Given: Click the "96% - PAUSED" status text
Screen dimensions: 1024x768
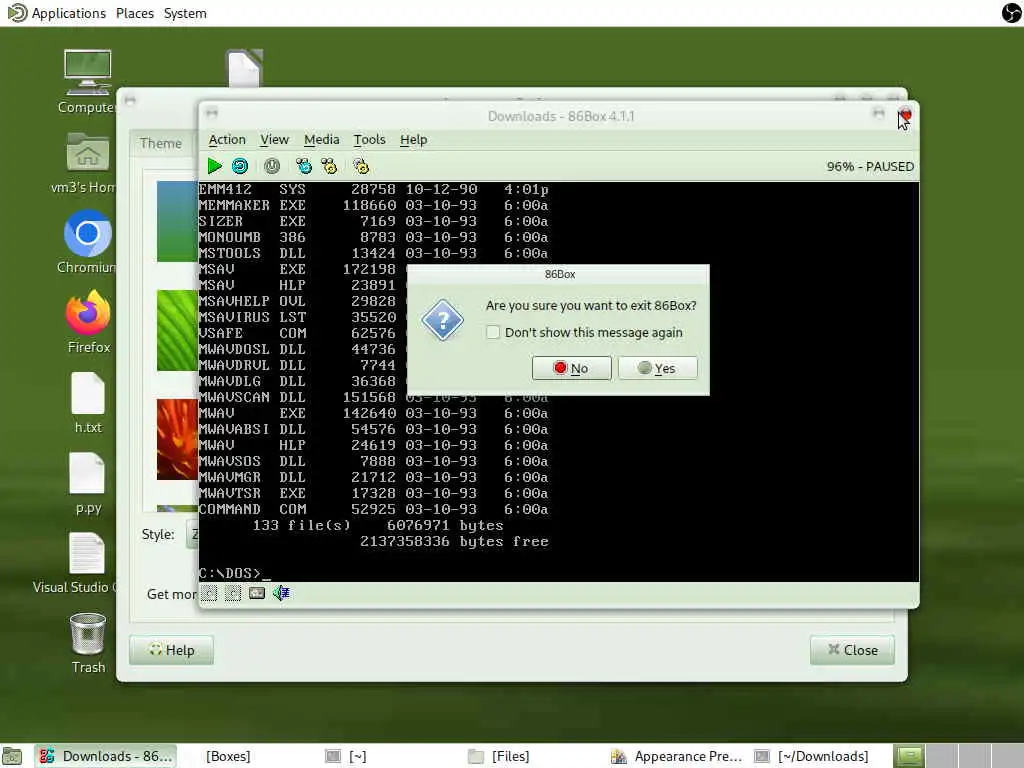Looking at the screenshot, I should click(x=870, y=167).
